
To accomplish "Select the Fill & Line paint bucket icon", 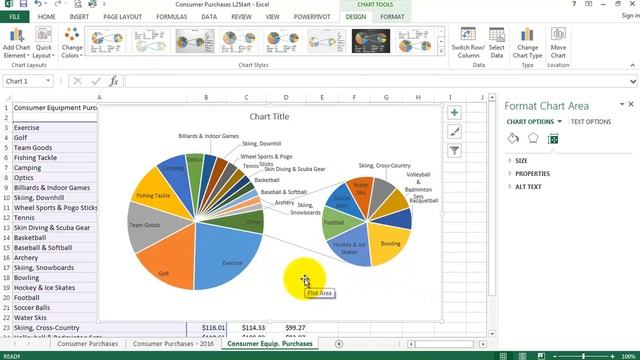I will point(513,138).
